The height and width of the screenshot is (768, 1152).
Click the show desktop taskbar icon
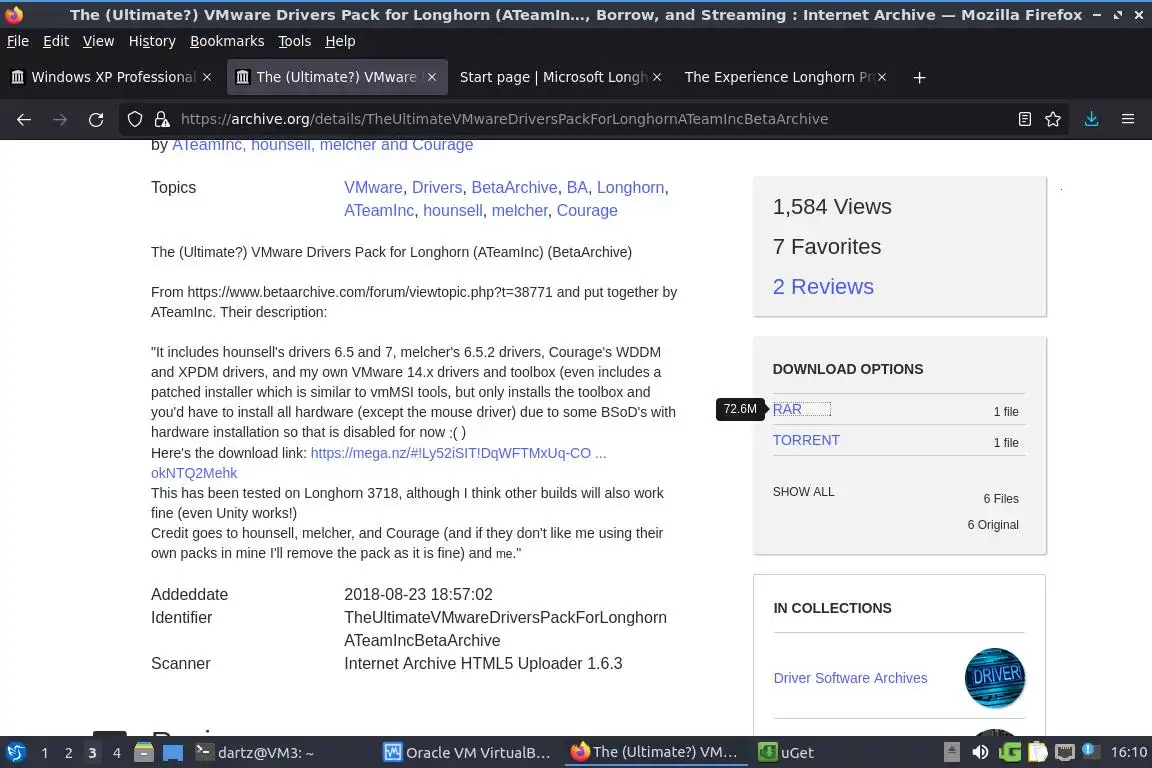tap(173, 752)
